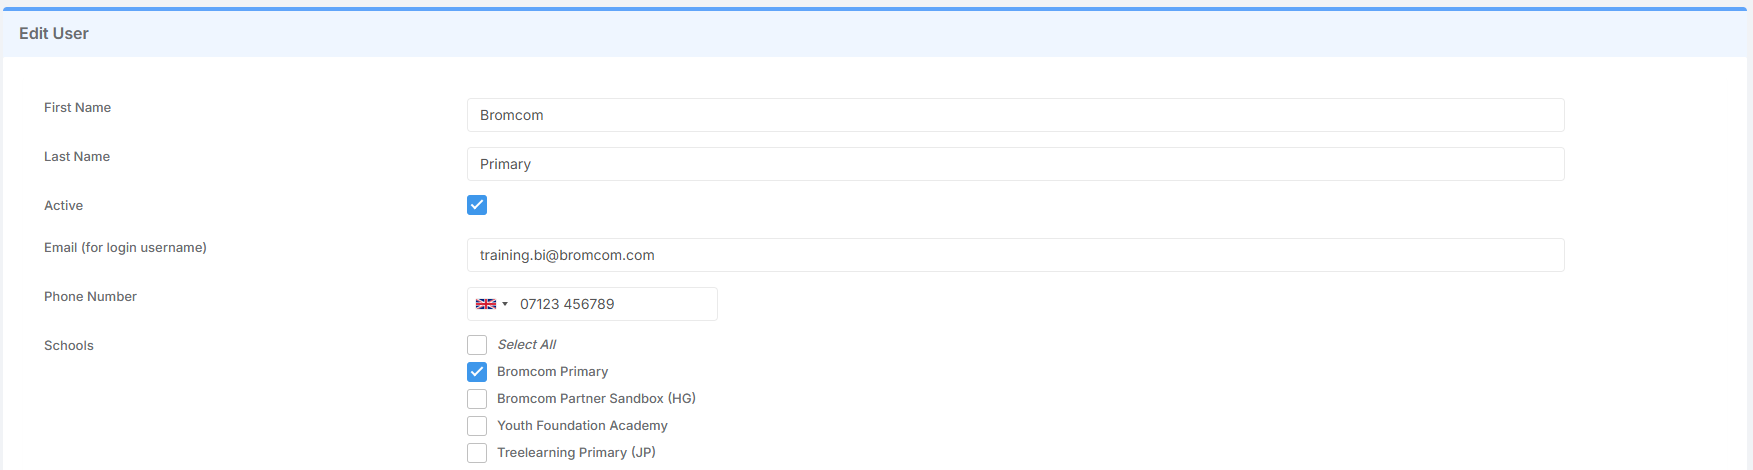This screenshot has height=470, width=1753.
Task: Focus the First Name text field
Action: [1015, 115]
